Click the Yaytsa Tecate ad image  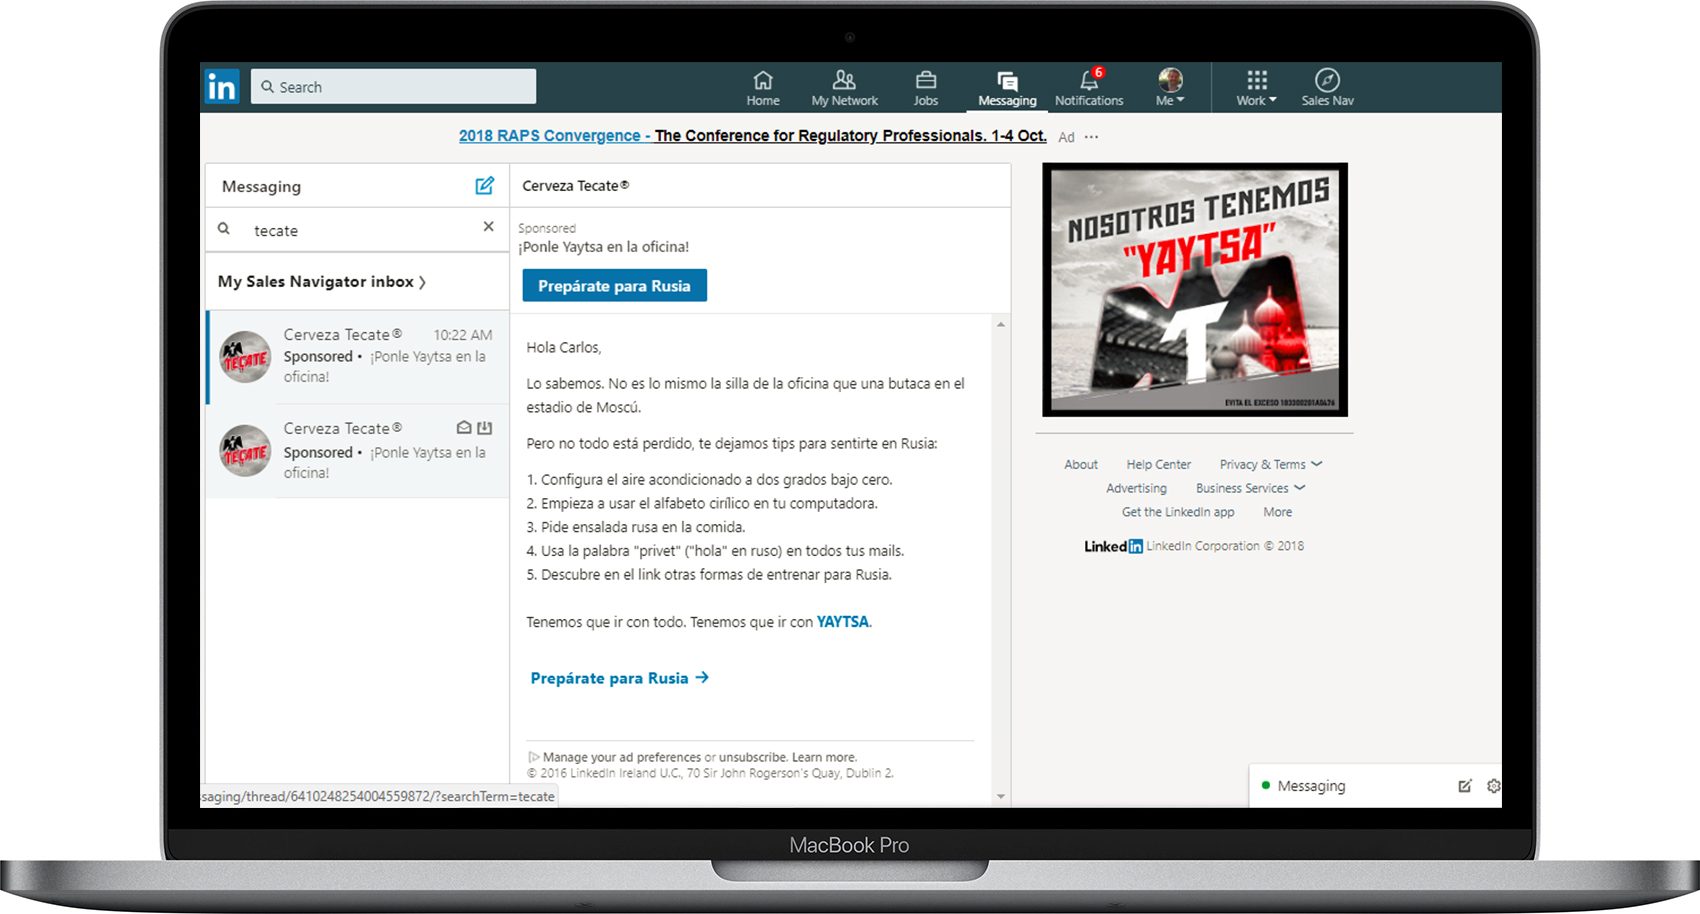pos(1195,290)
